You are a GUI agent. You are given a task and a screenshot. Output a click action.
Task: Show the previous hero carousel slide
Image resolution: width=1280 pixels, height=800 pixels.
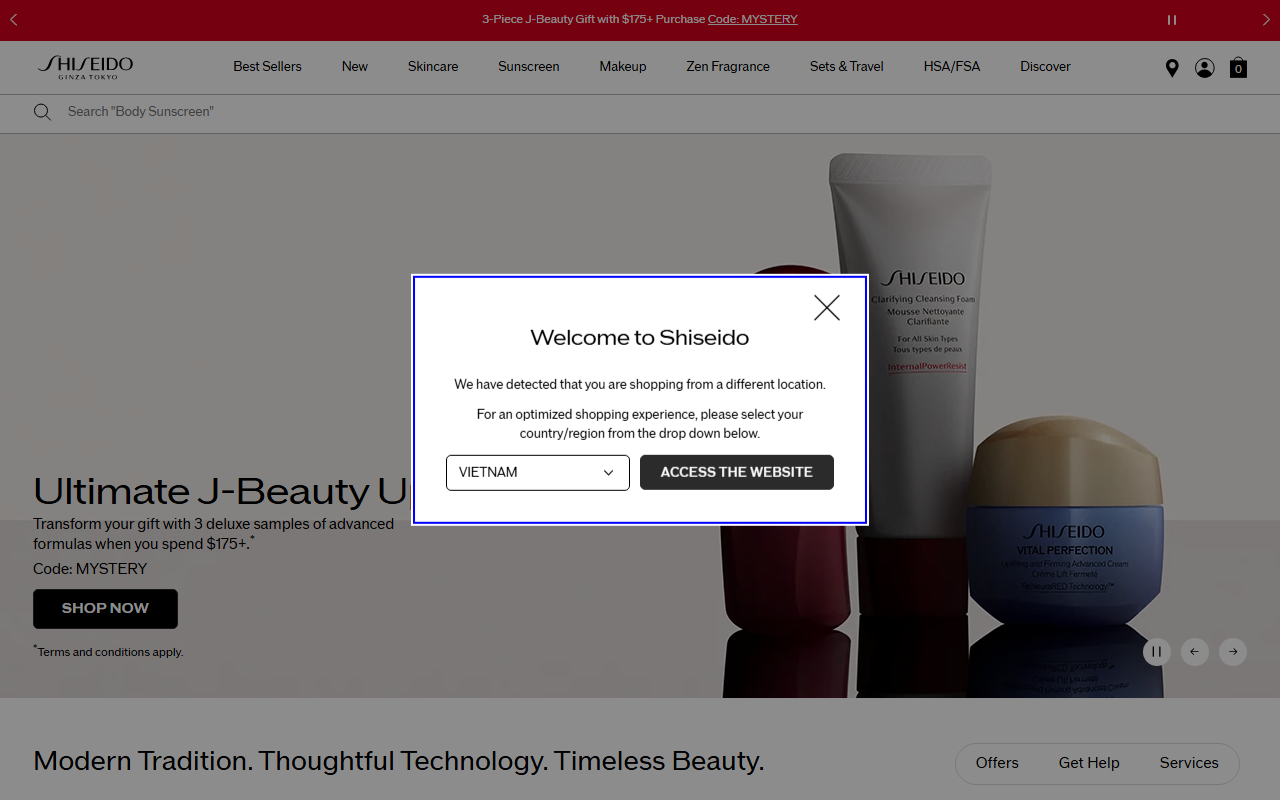point(1195,652)
